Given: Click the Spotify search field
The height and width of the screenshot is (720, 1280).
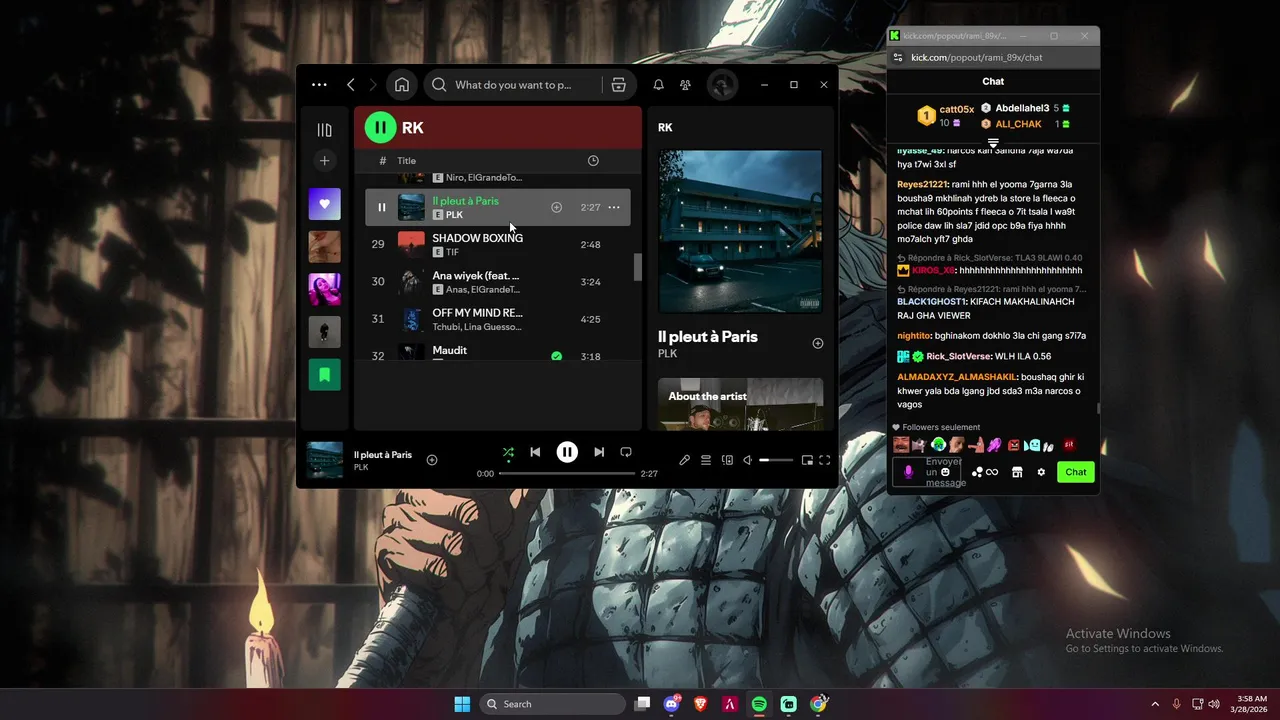Looking at the screenshot, I should [x=512, y=85].
